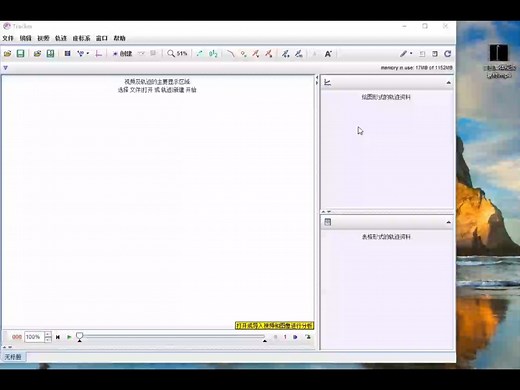Click the track control icon next to 创建
This screenshot has height=390, width=520.
click(x=142, y=53)
